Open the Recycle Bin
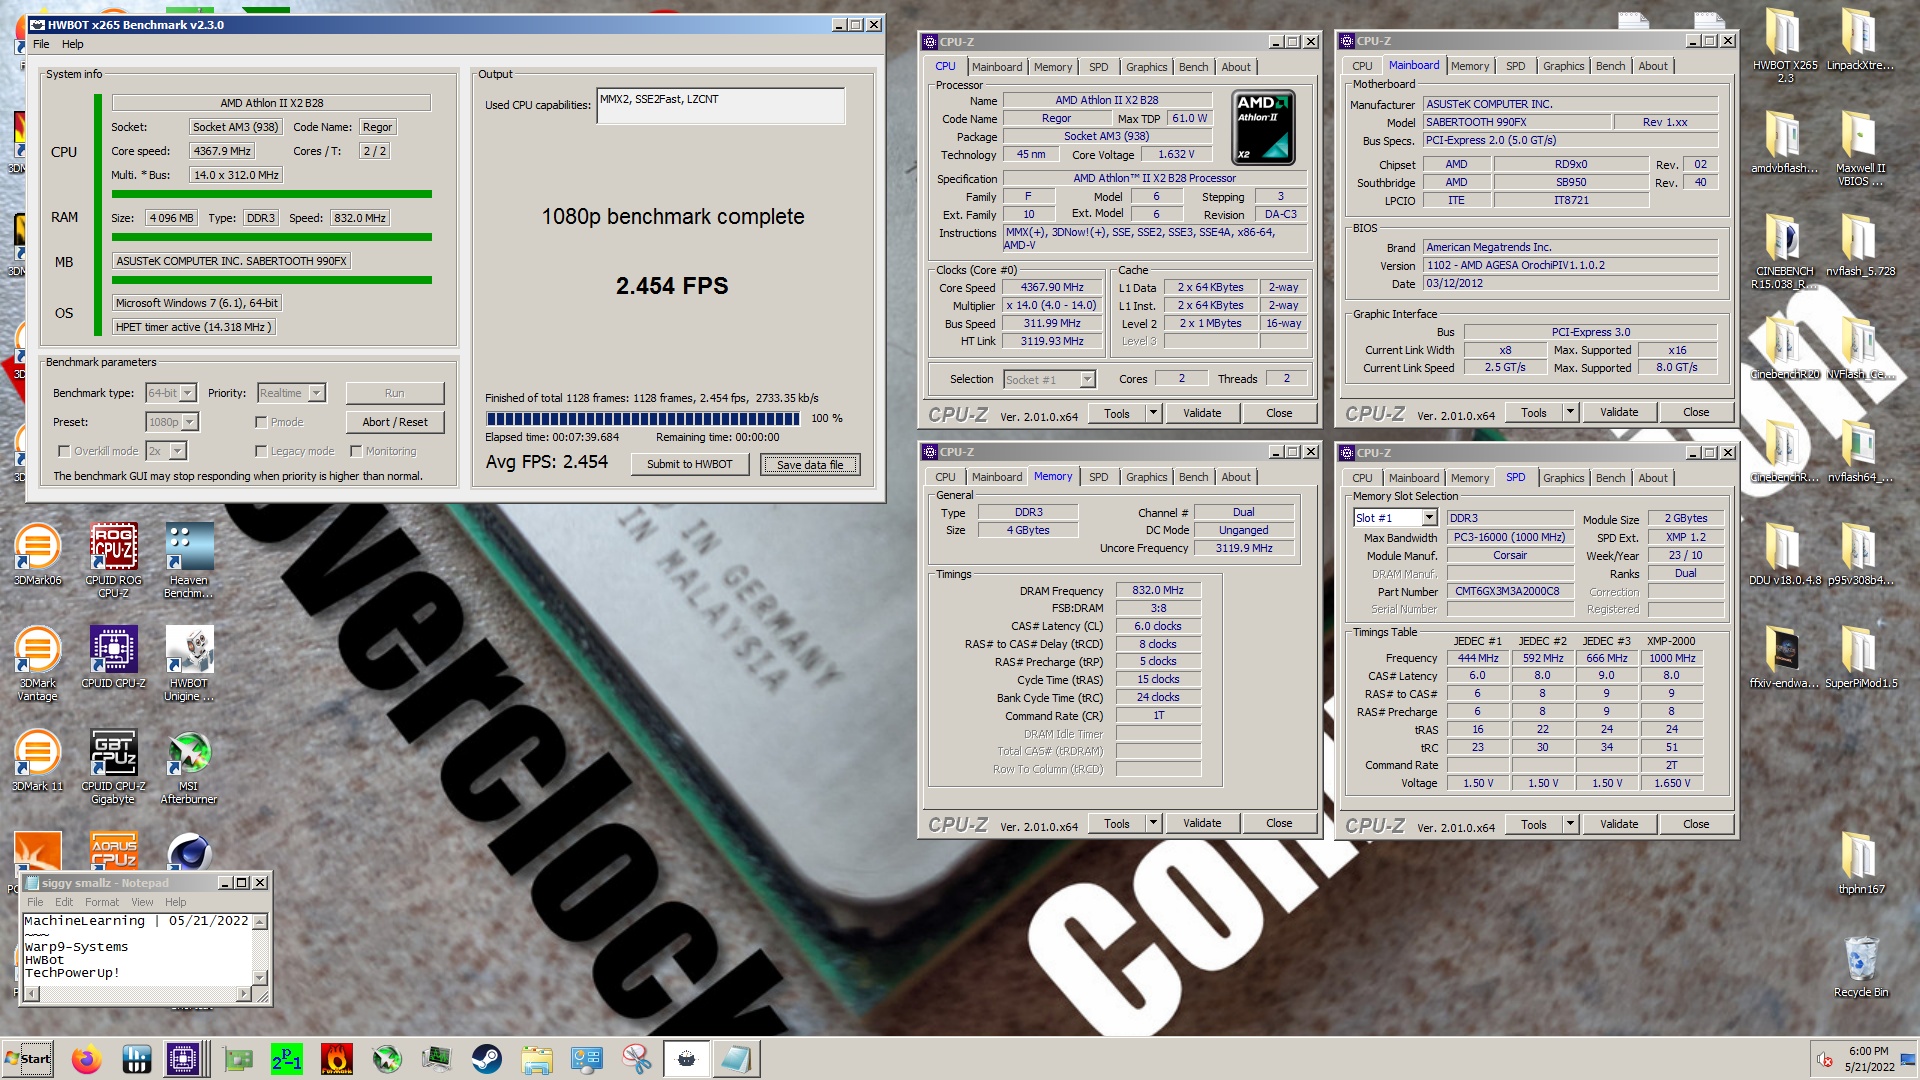Viewport: 1920px width, 1080px height. pos(1860,966)
